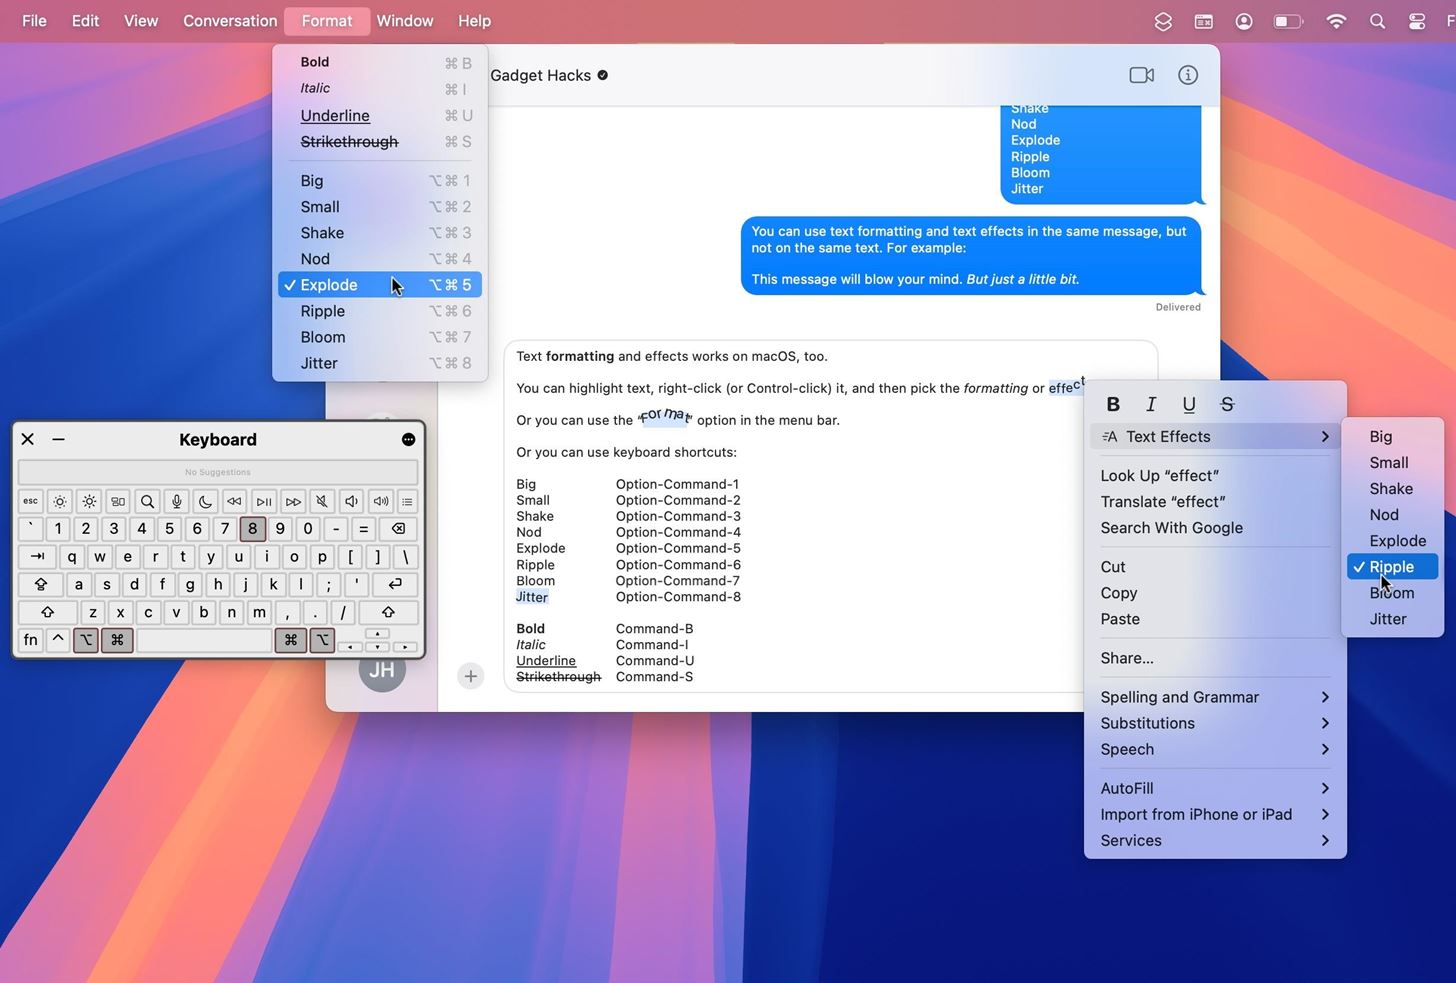Tap the control caret key next to fn
Screen dimensions: 1456x983
click(x=58, y=639)
